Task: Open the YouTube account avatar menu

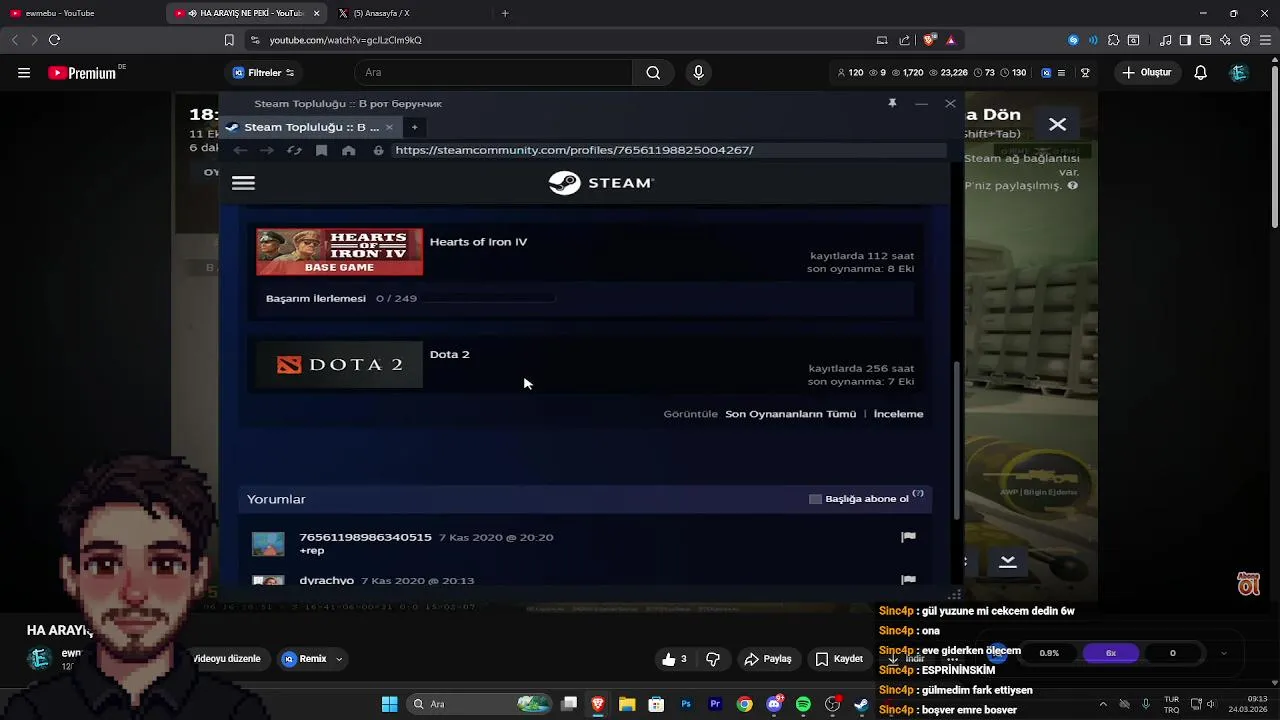Action: [x=1239, y=73]
